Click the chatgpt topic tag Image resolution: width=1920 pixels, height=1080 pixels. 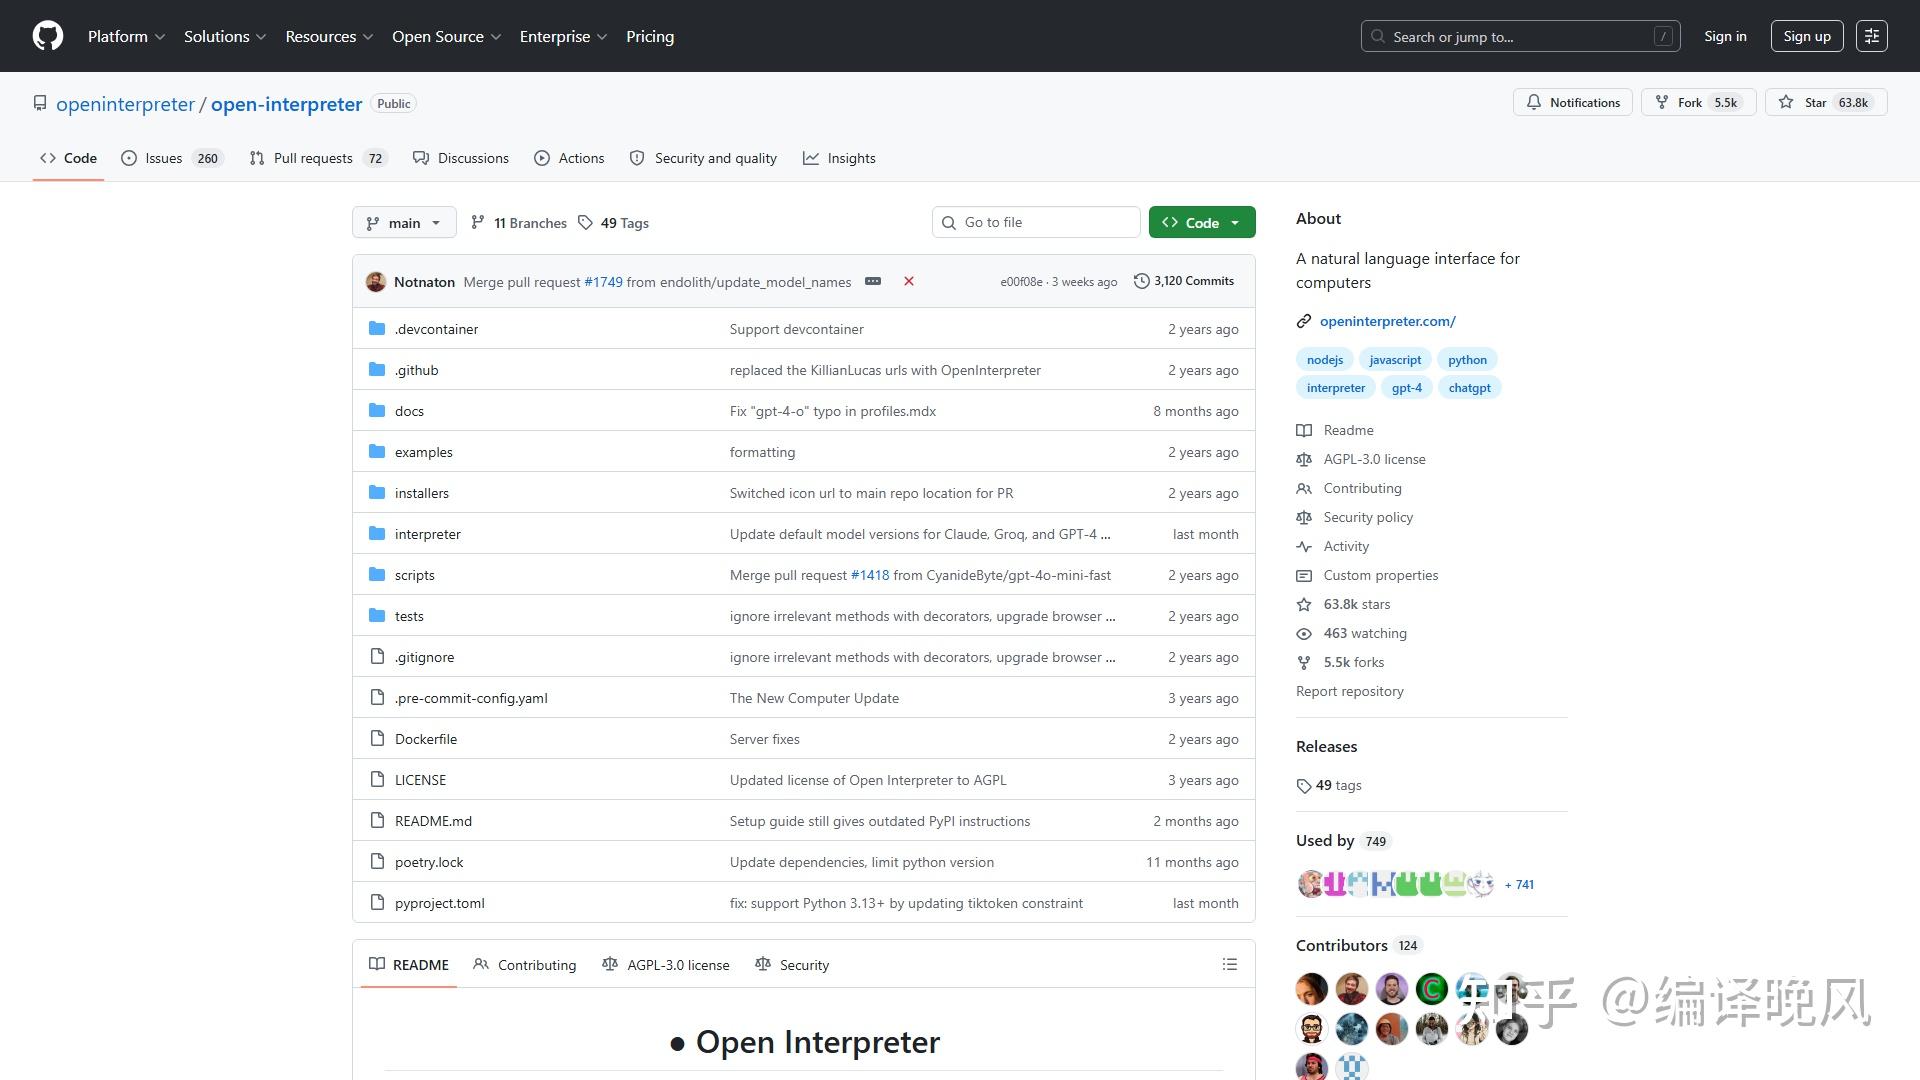(1469, 387)
